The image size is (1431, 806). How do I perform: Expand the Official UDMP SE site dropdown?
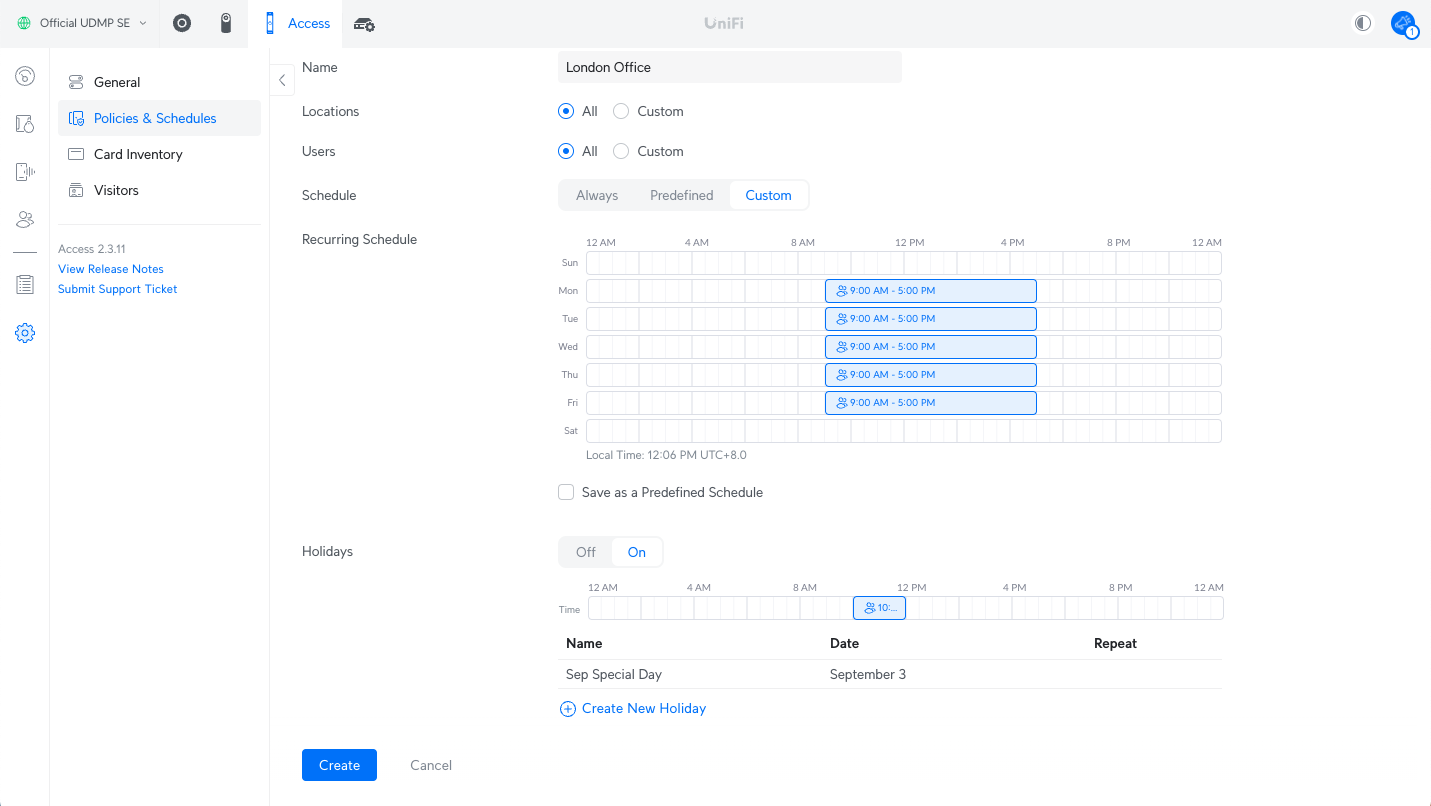[82, 23]
